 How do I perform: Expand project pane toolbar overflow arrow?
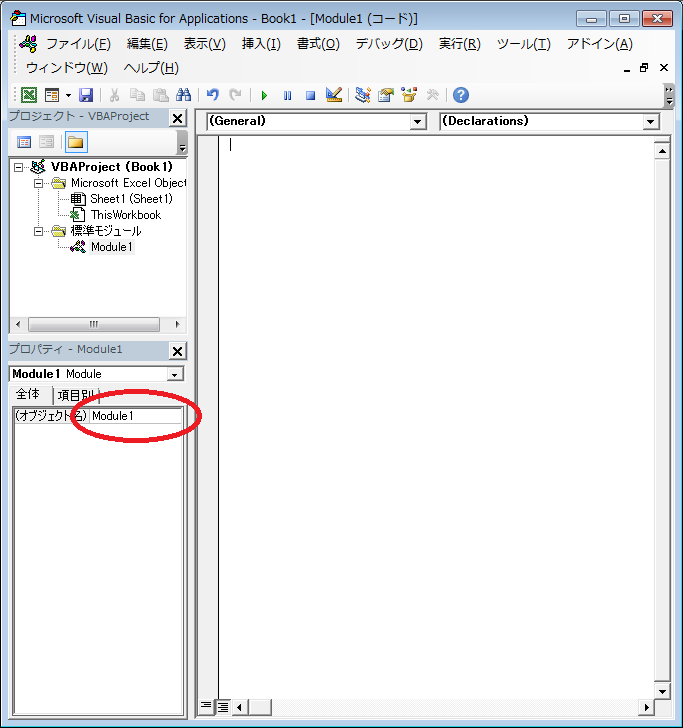coord(182,142)
